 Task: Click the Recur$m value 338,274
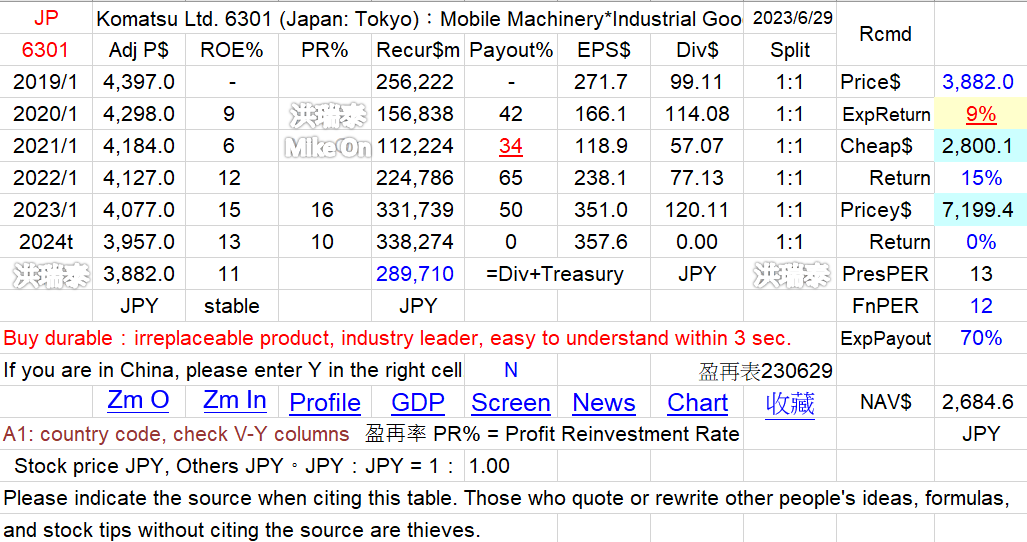[x=415, y=242]
